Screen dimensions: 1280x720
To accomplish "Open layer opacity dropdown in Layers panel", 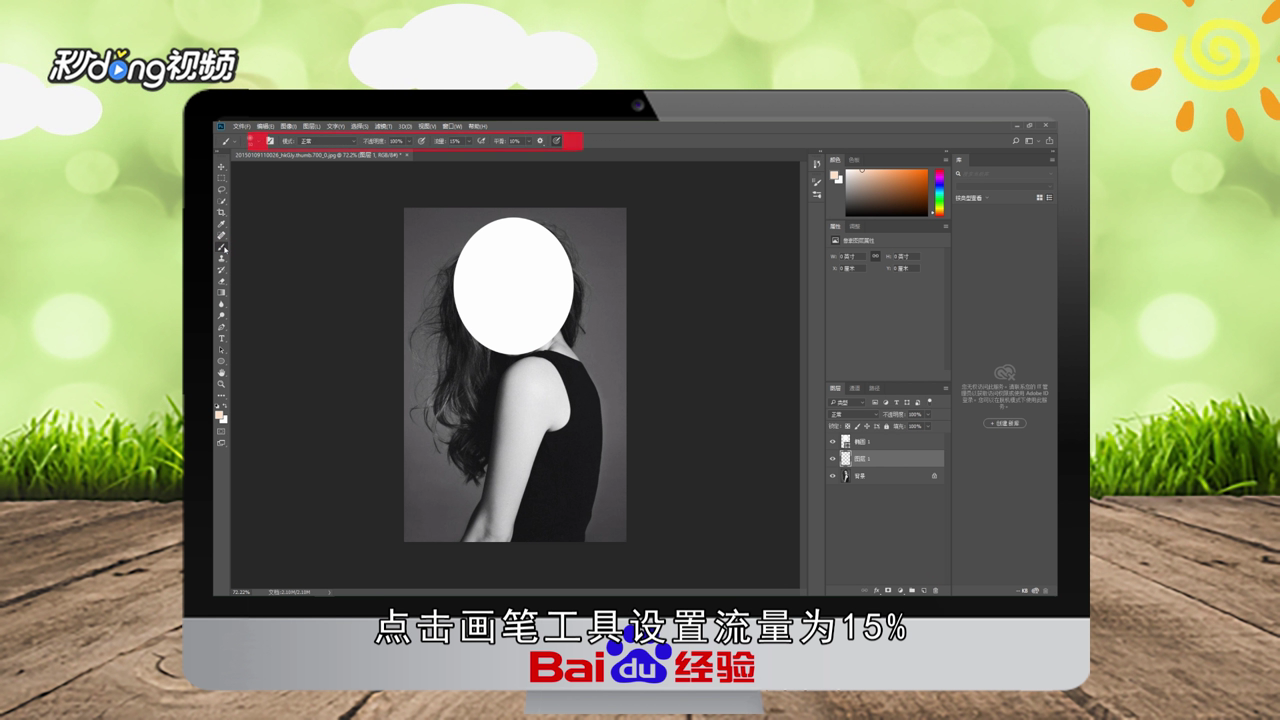I will [x=928, y=415].
